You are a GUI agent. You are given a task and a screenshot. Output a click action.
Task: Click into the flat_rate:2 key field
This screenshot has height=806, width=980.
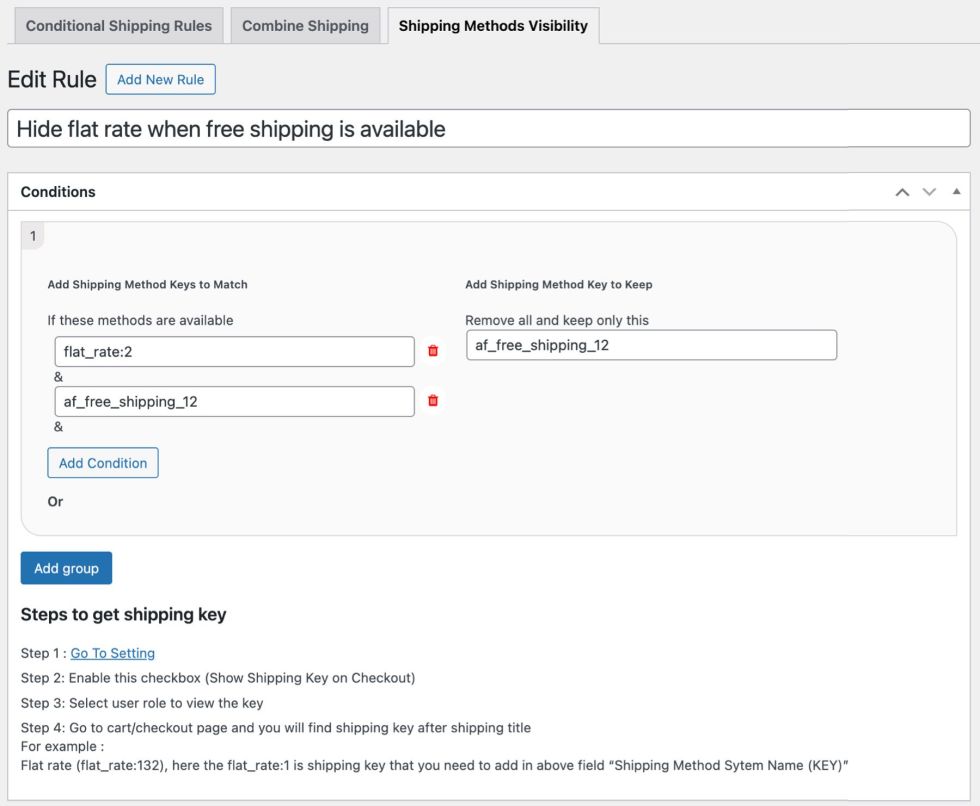[x=234, y=351]
